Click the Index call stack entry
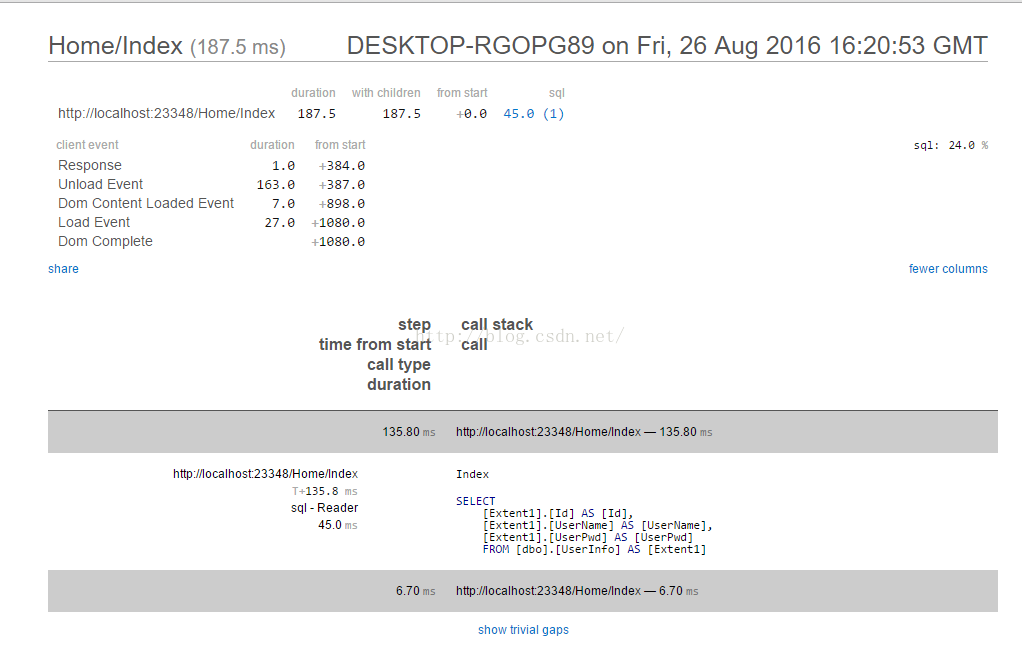The height and width of the screenshot is (651, 1022). (x=473, y=474)
